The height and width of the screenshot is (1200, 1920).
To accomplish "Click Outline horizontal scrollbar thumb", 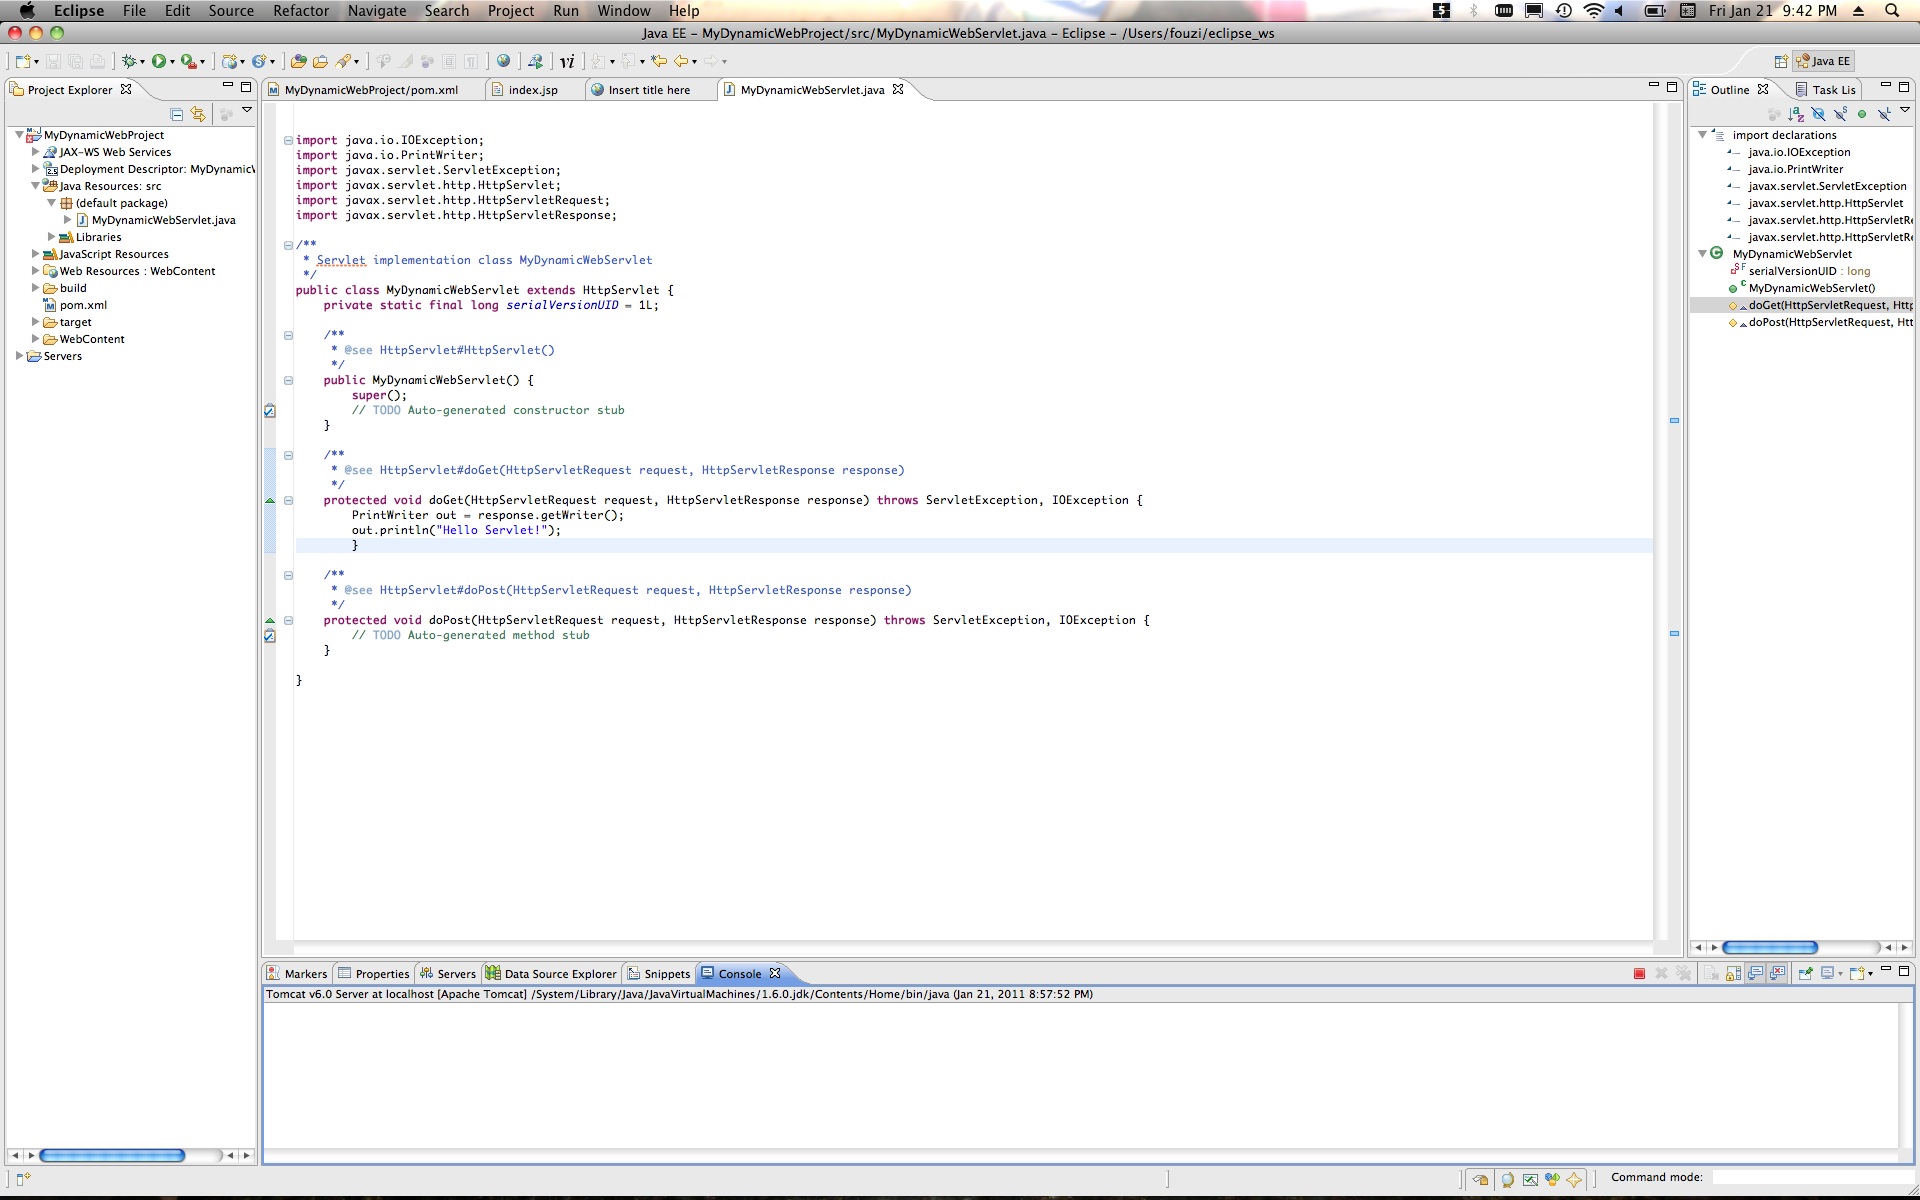I will click(1770, 947).
